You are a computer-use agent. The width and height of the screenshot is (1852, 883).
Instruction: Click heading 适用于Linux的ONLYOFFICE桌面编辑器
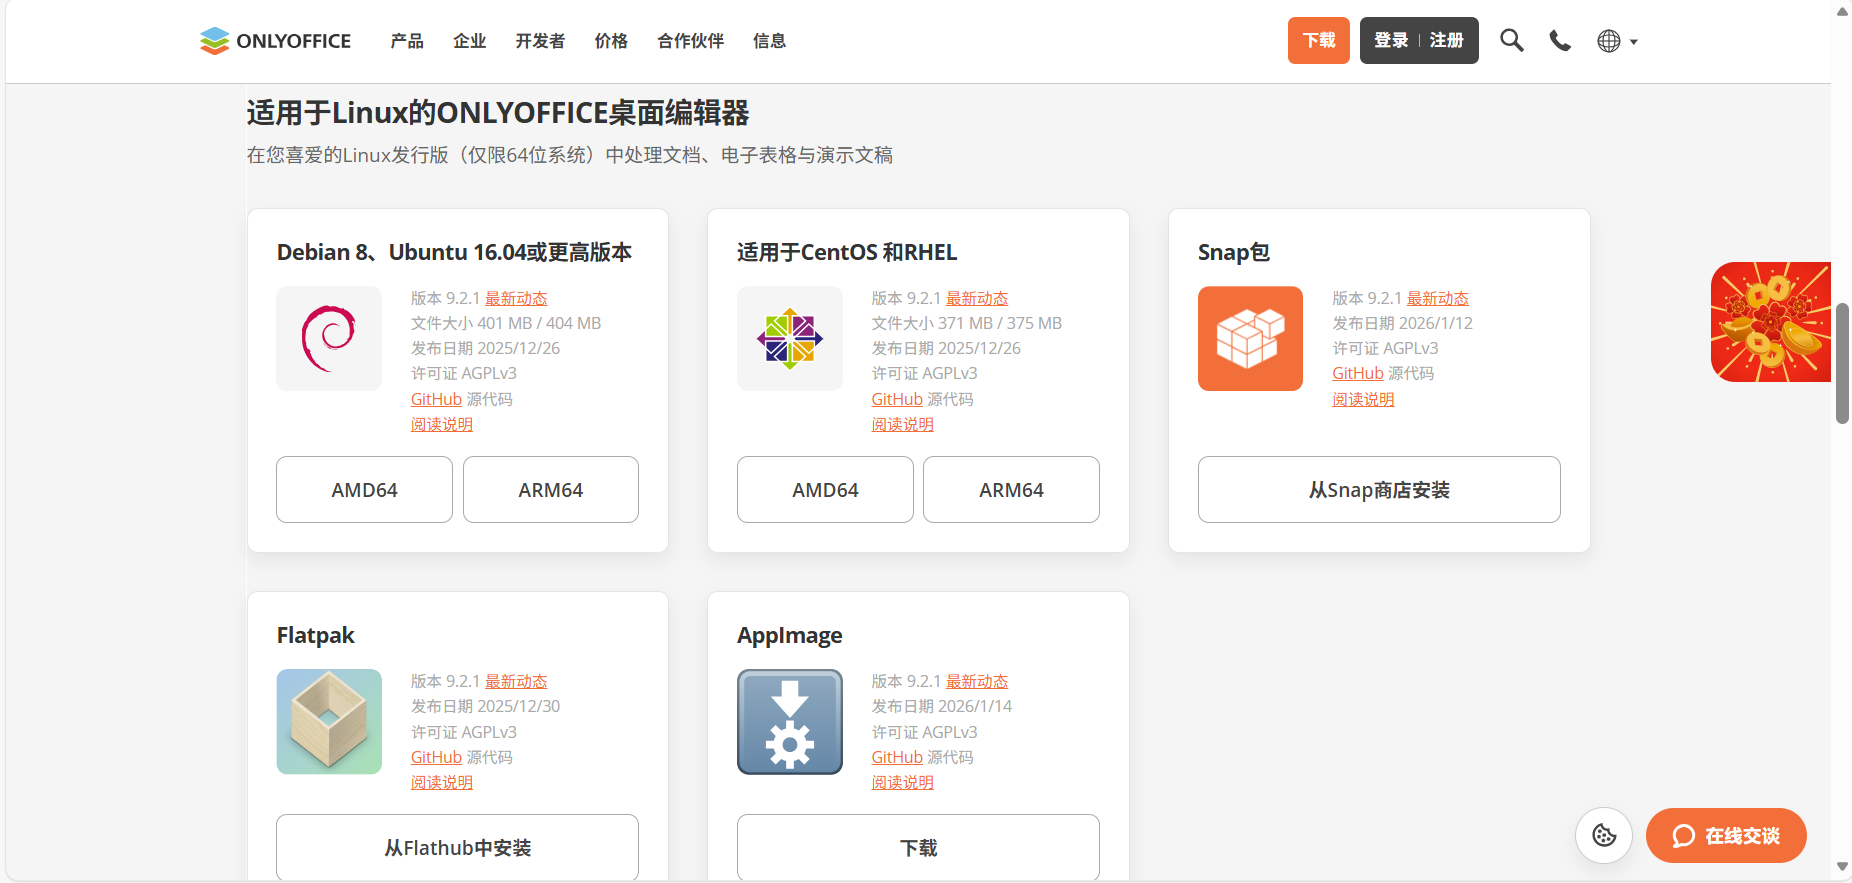coord(498,113)
